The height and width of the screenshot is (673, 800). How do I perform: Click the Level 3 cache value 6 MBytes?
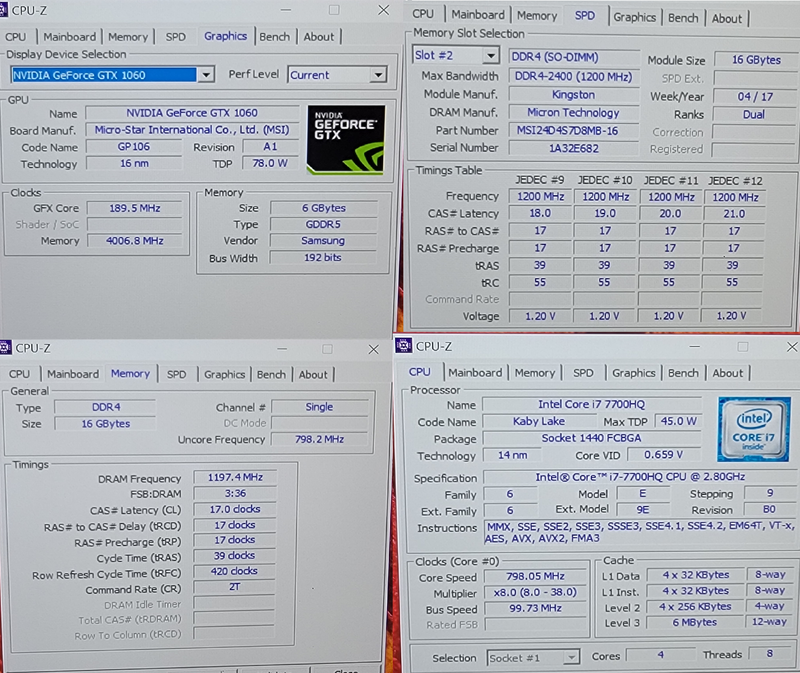pos(695,622)
